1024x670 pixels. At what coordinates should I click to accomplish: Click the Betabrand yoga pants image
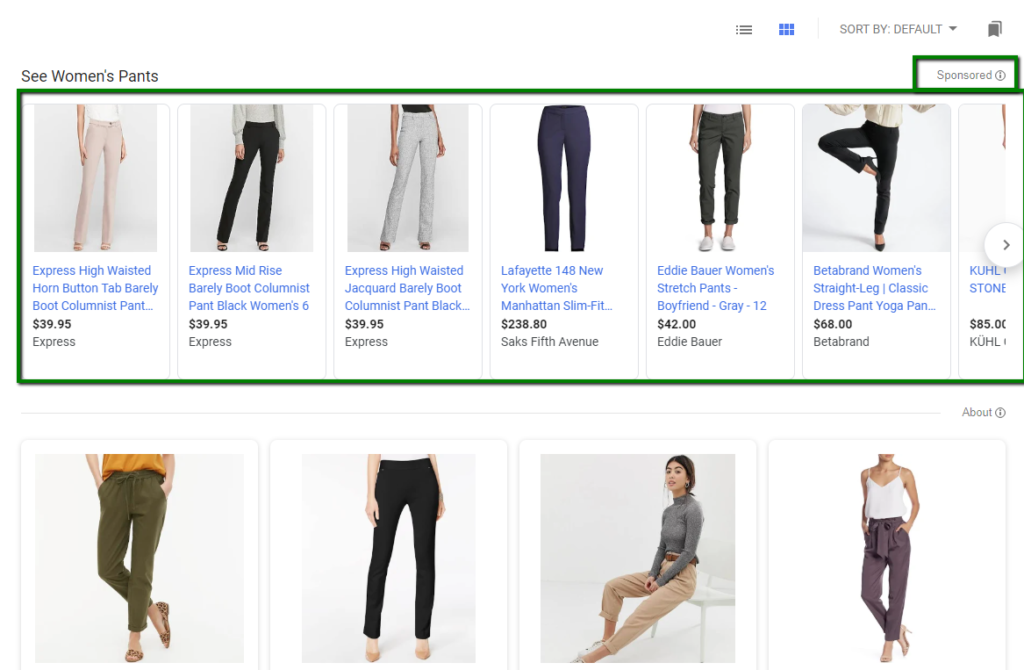coord(876,178)
